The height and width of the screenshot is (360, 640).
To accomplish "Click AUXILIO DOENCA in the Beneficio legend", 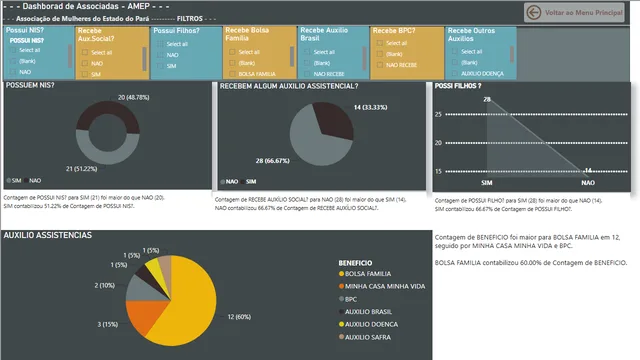I will point(369,324).
